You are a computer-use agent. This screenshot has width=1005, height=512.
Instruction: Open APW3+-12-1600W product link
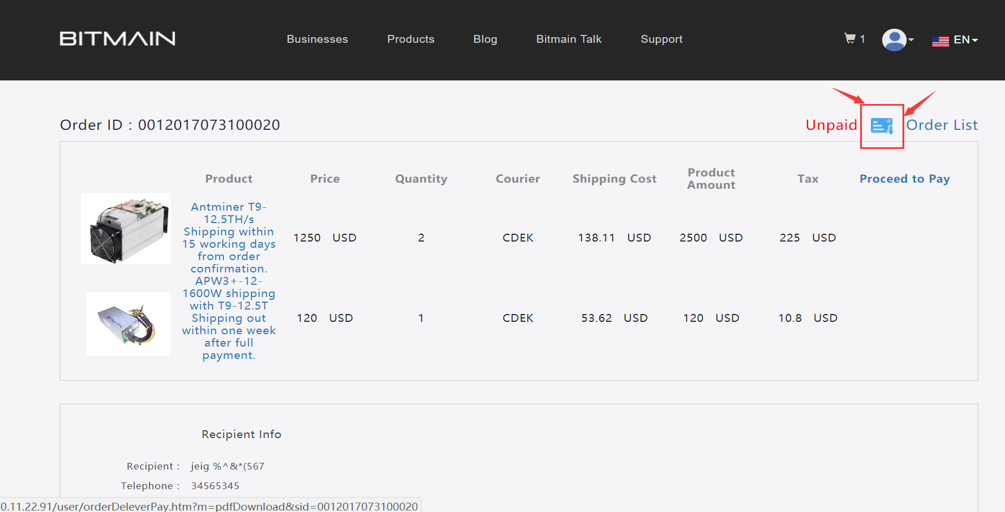point(229,318)
